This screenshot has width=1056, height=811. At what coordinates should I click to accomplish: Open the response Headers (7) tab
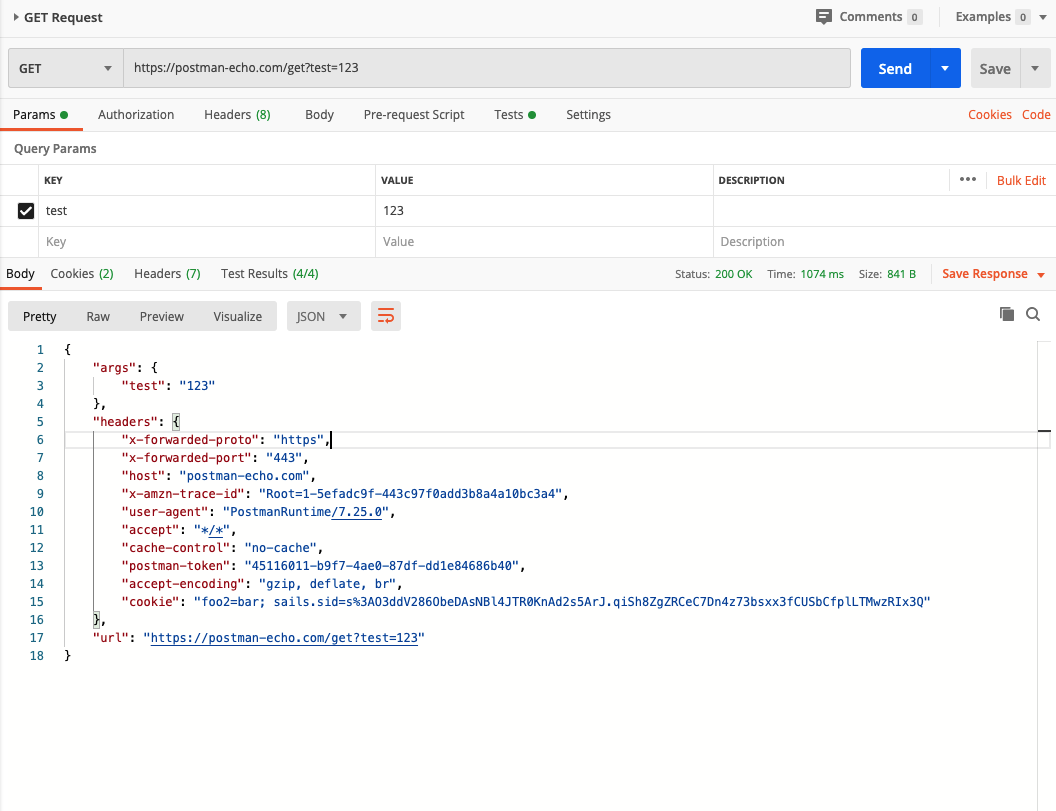point(167,273)
